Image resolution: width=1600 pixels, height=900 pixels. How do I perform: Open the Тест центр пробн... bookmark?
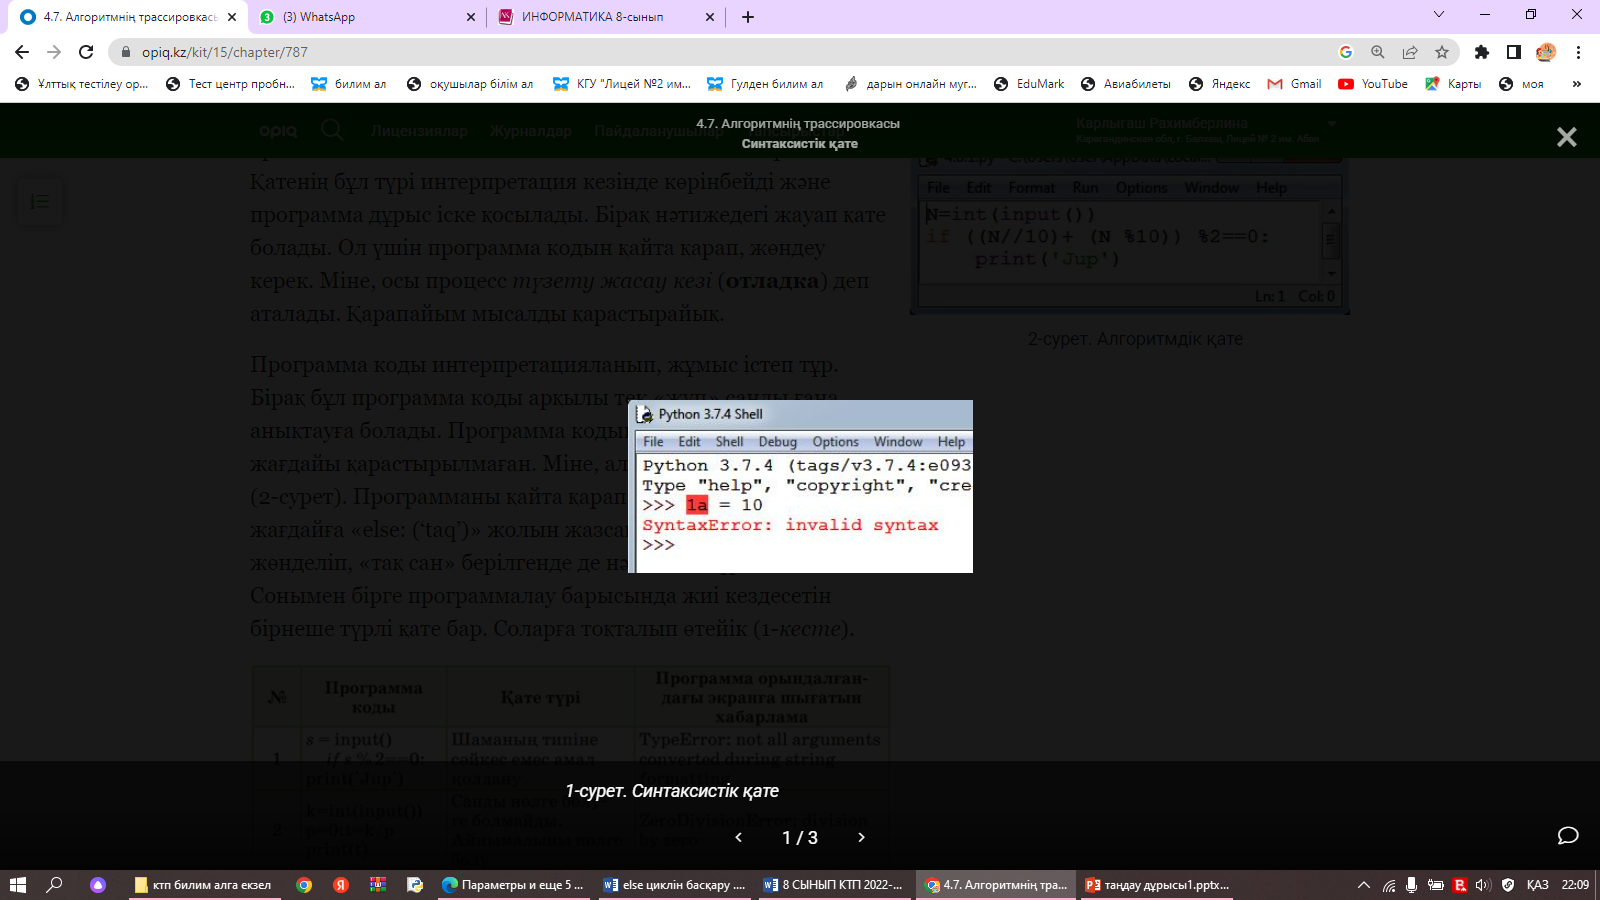[230, 84]
